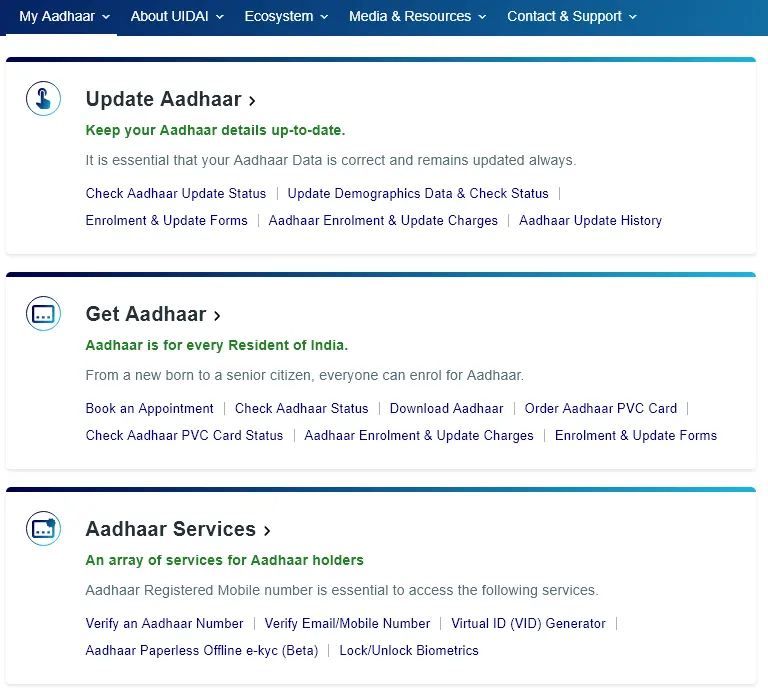Viewport: 768px width, 692px height.
Task: Click Download Aadhaar link
Action: click(446, 408)
